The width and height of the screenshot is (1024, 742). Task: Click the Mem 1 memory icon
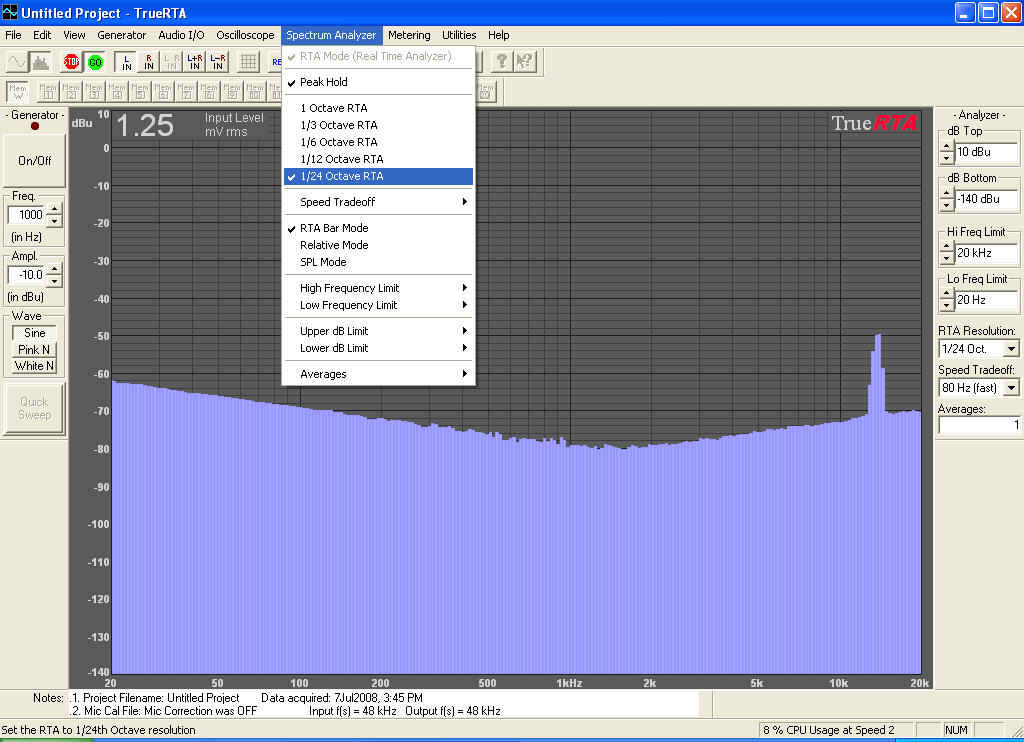[48, 91]
